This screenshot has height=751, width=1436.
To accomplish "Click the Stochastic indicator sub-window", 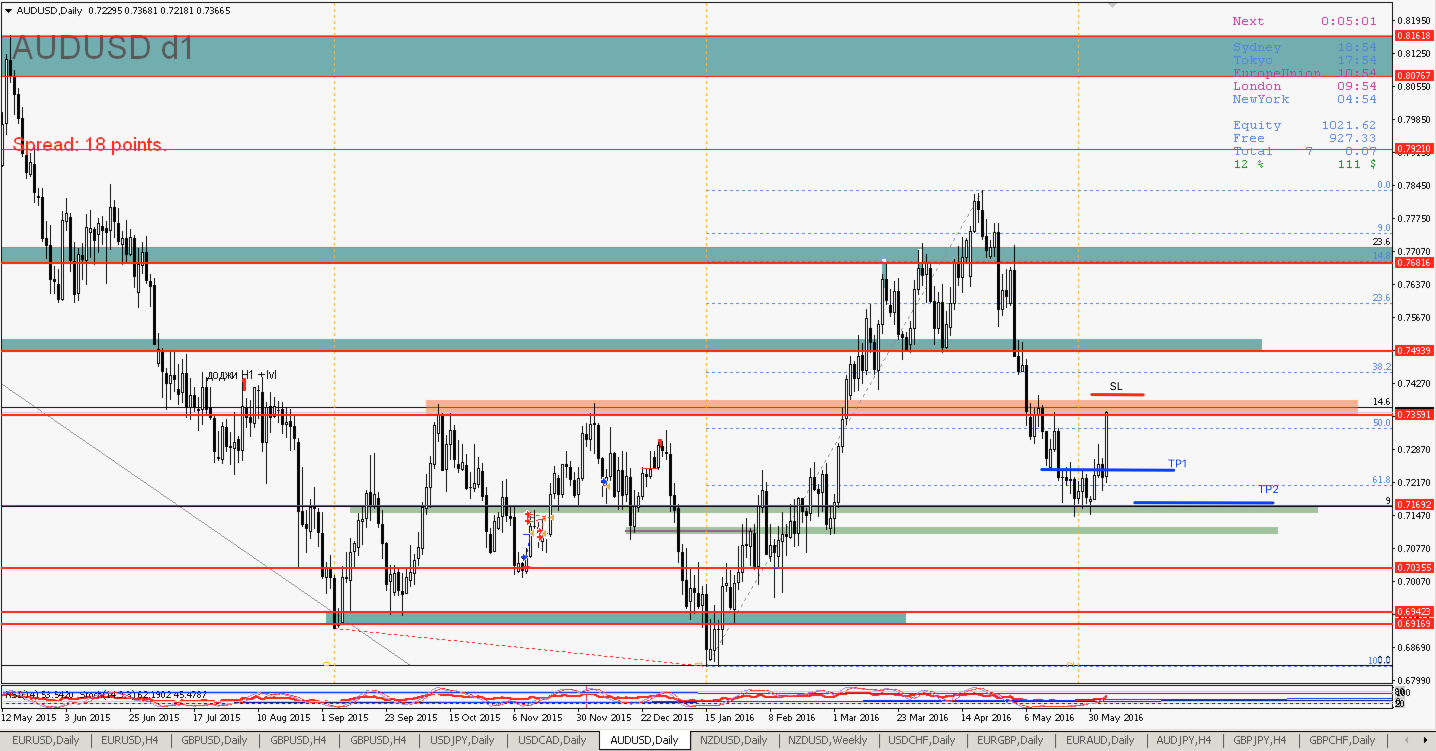I will 698,697.
